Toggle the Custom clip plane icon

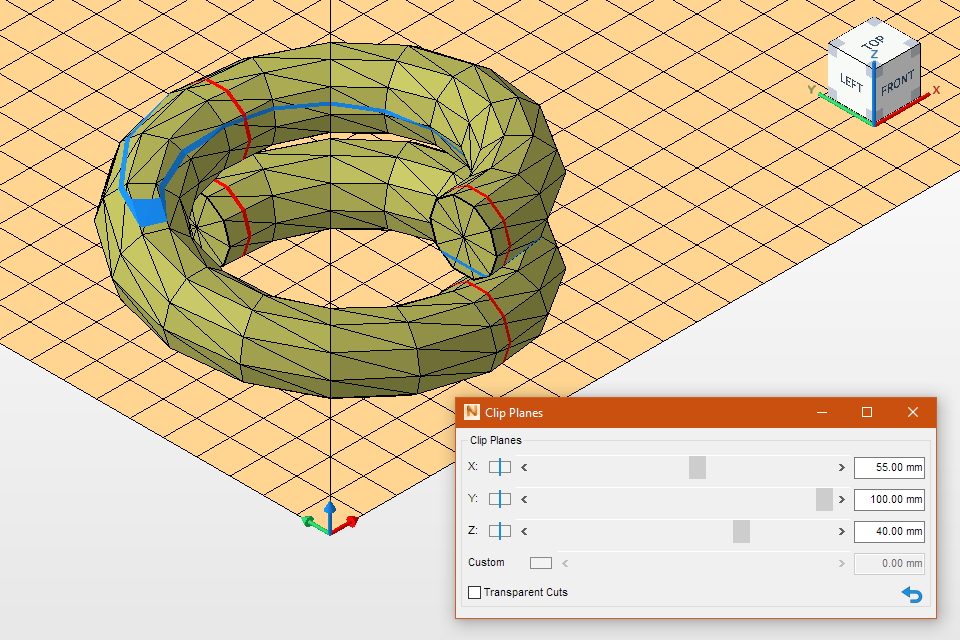[541, 563]
